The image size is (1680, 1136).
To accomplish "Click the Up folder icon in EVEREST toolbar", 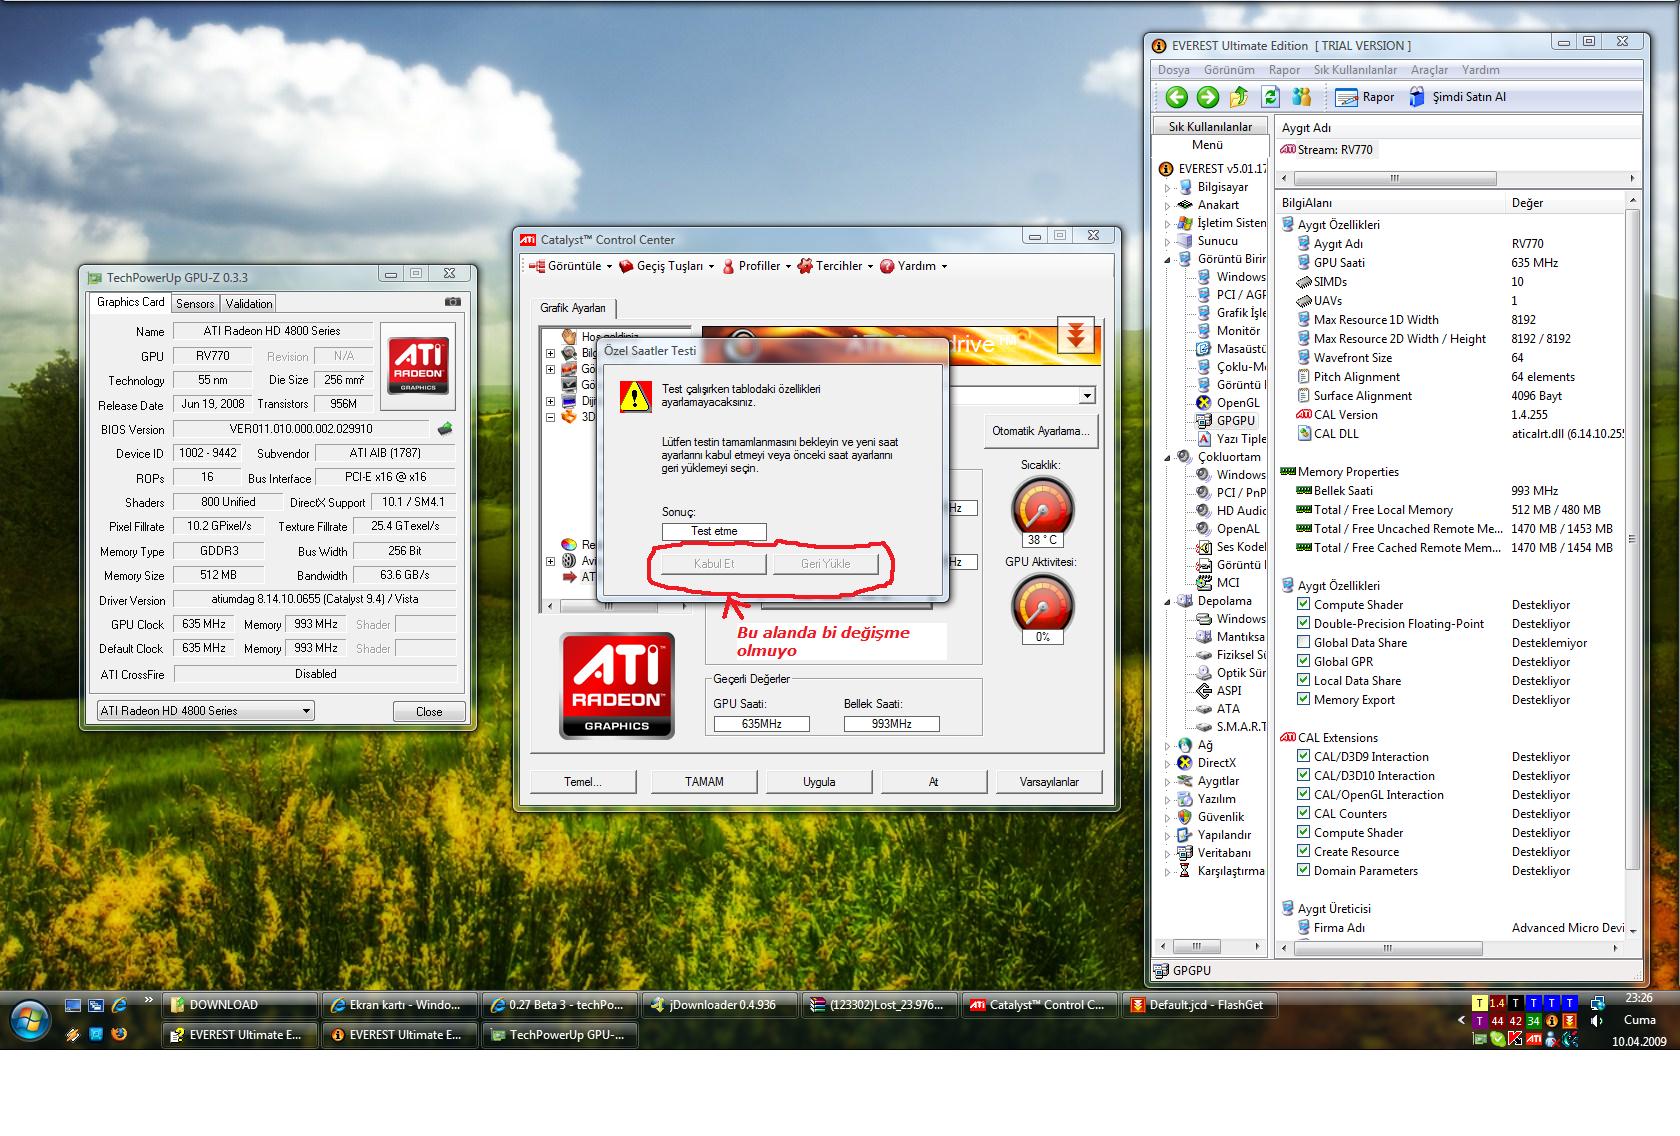I will (x=1239, y=97).
